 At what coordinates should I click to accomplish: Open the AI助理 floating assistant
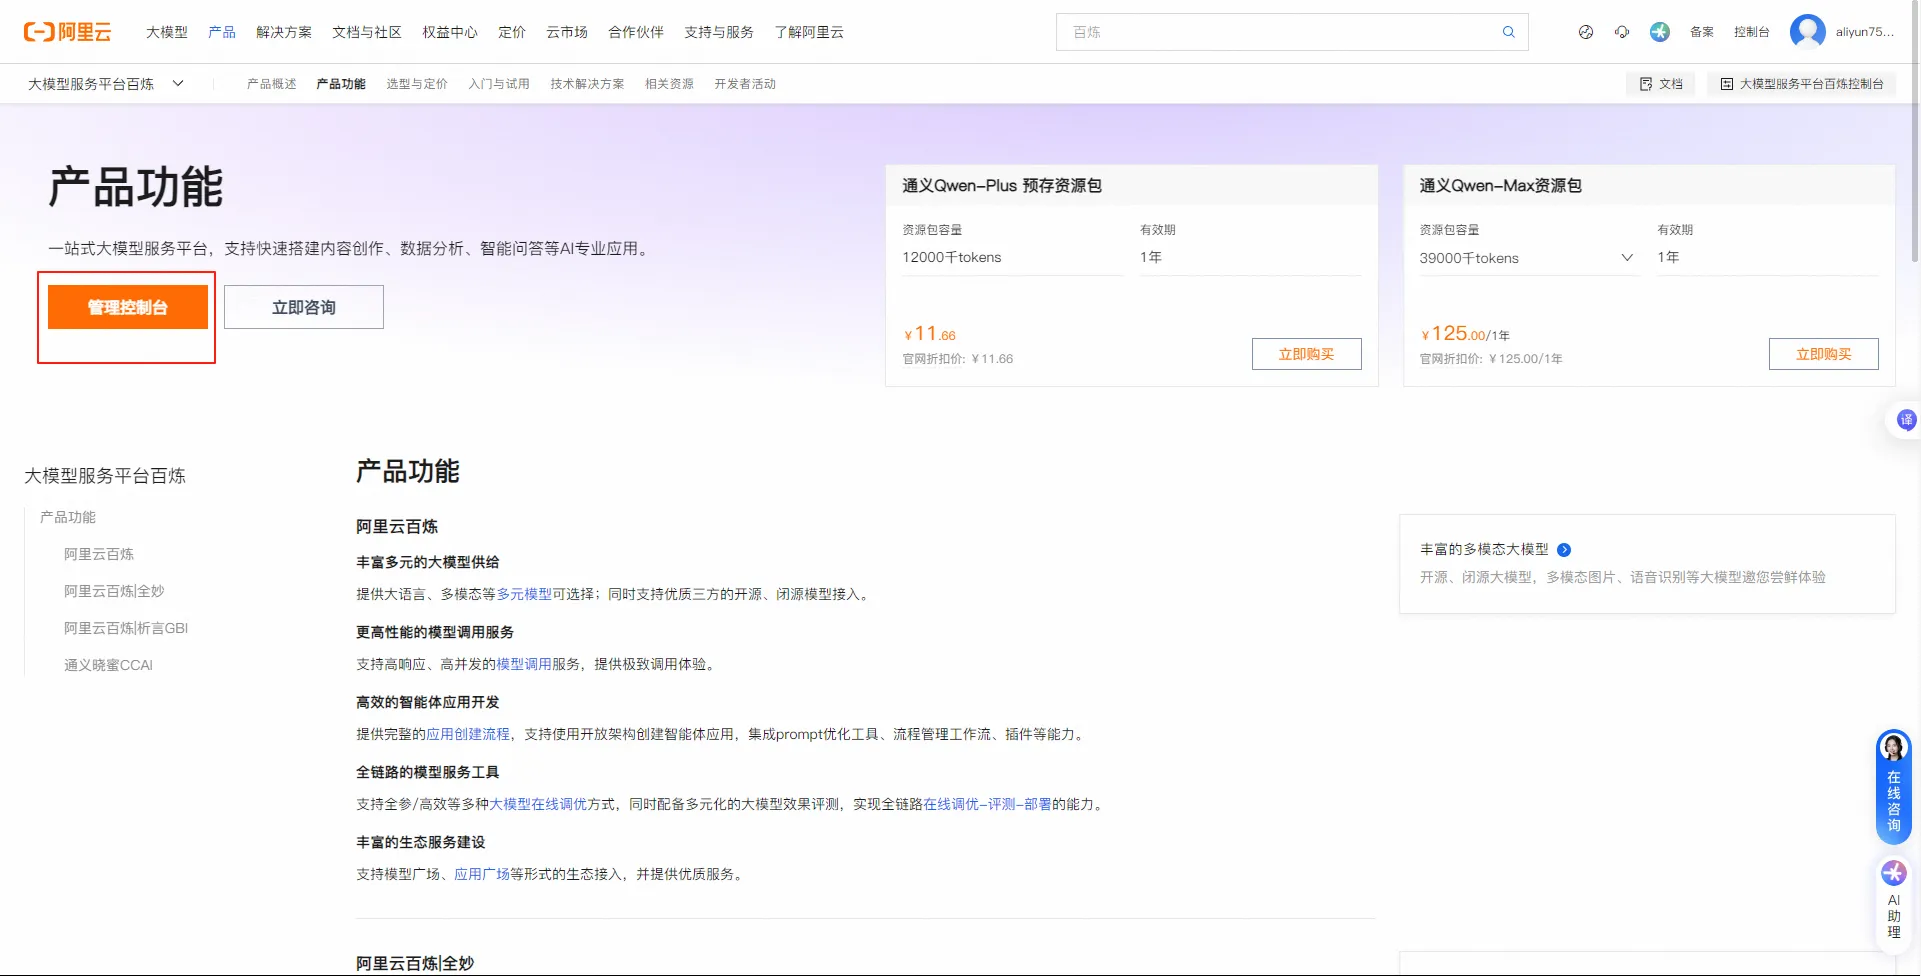click(1893, 902)
